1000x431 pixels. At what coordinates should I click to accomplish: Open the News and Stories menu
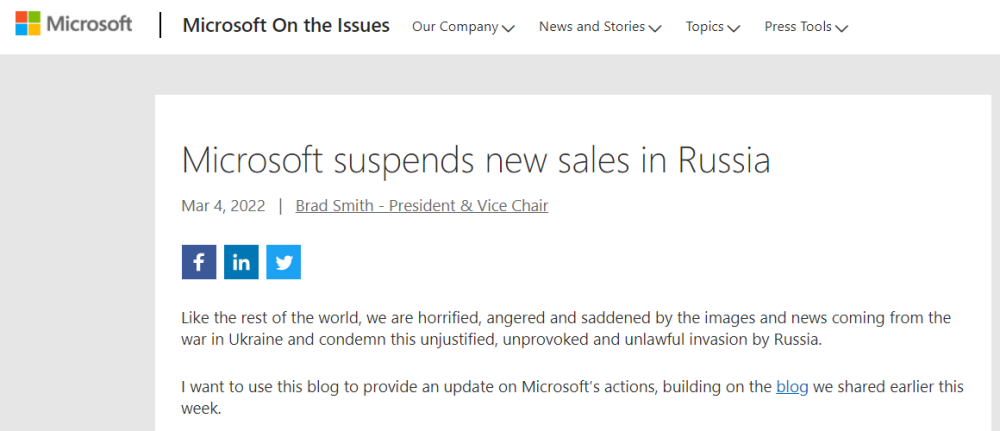[x=592, y=27]
